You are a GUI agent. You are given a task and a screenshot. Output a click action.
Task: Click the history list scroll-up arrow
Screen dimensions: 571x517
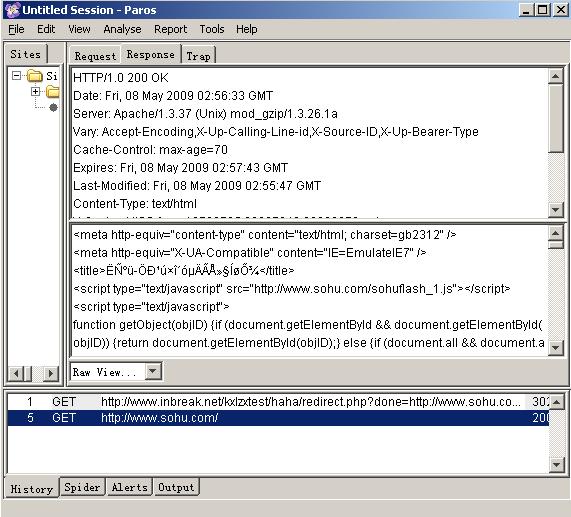point(556,402)
